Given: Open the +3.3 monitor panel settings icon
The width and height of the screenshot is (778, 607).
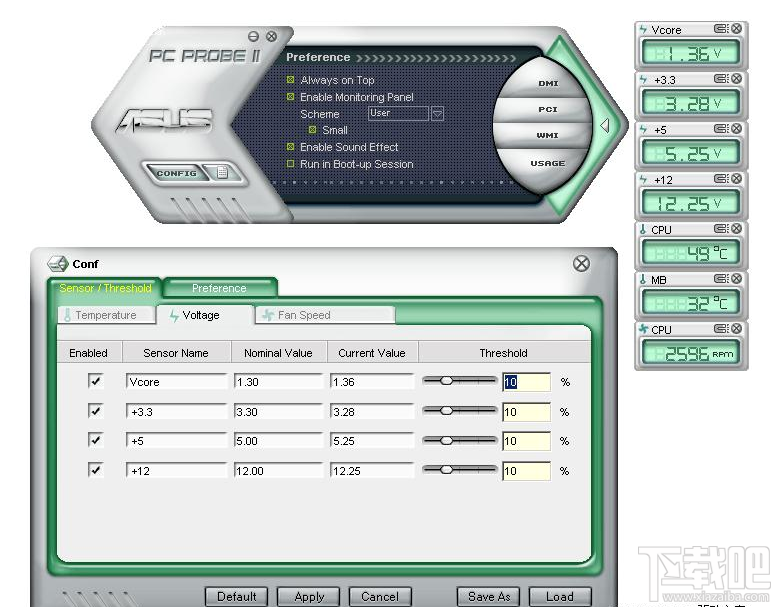Looking at the screenshot, I should [721, 78].
